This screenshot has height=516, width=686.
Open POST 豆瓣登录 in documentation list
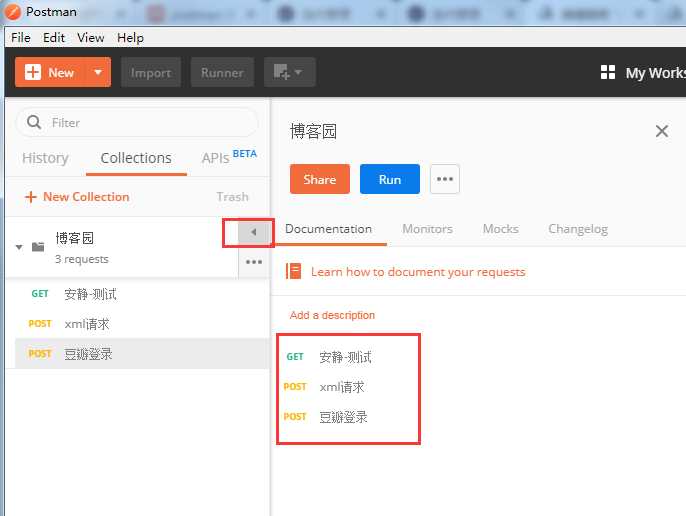(326, 417)
